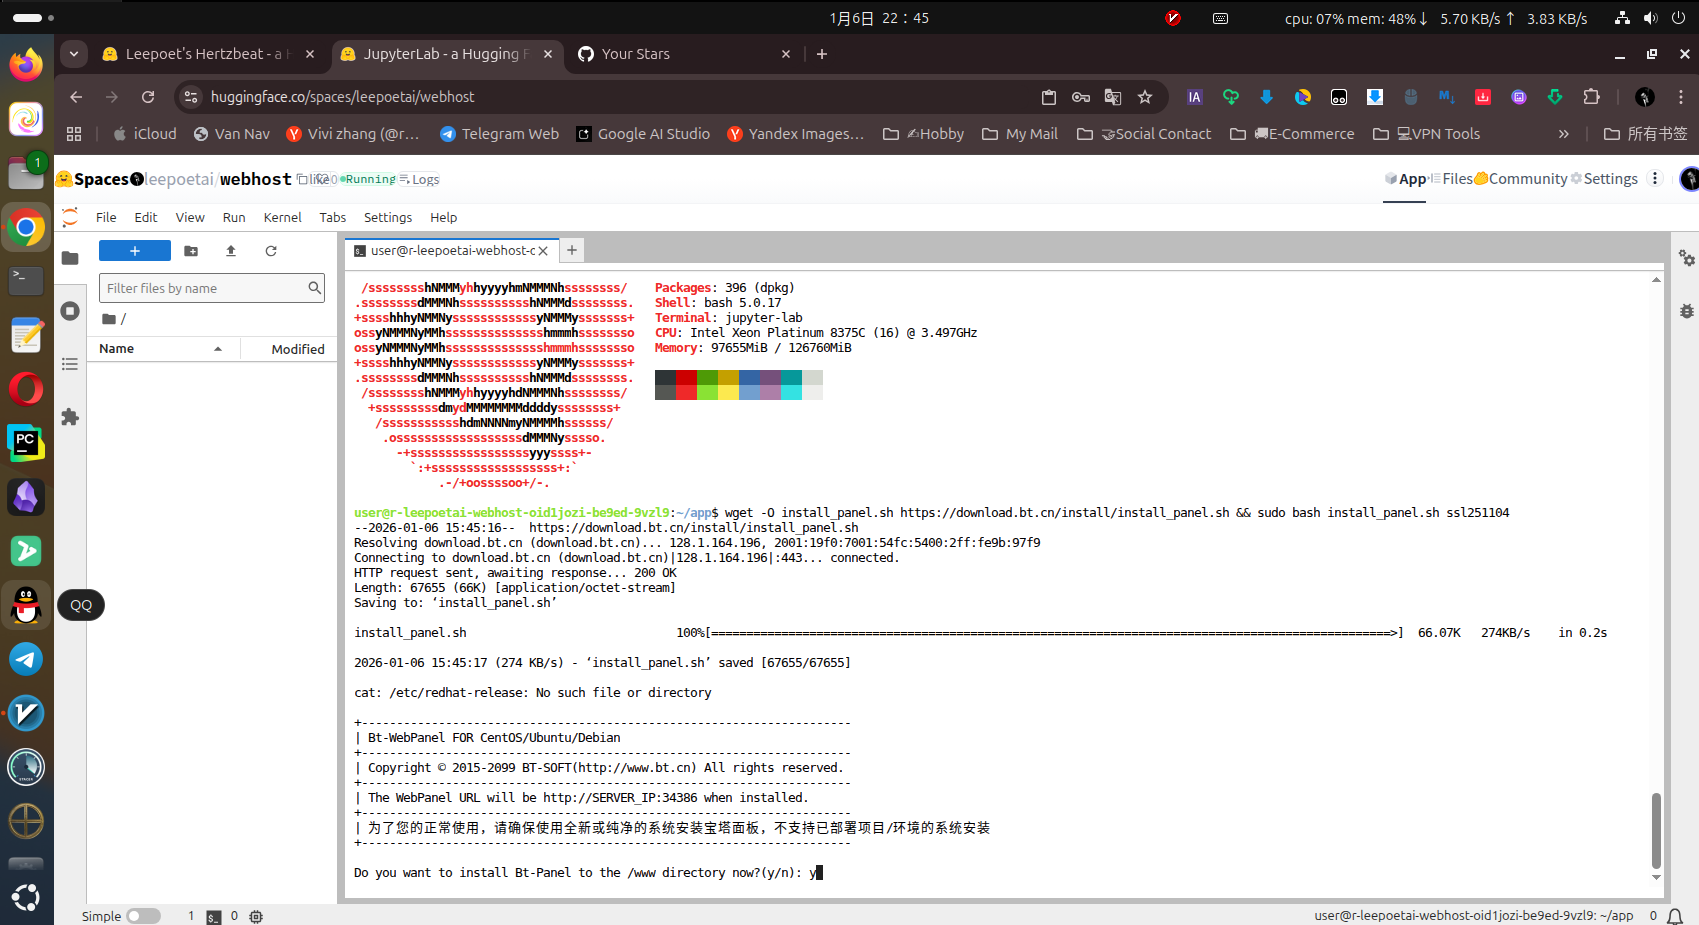Open the Space Logs button
This screenshot has width=1699, height=925.
(420, 180)
